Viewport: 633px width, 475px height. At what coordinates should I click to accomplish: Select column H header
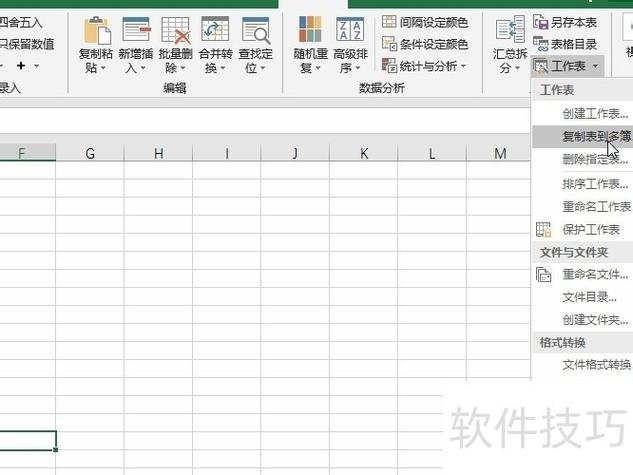coord(158,153)
